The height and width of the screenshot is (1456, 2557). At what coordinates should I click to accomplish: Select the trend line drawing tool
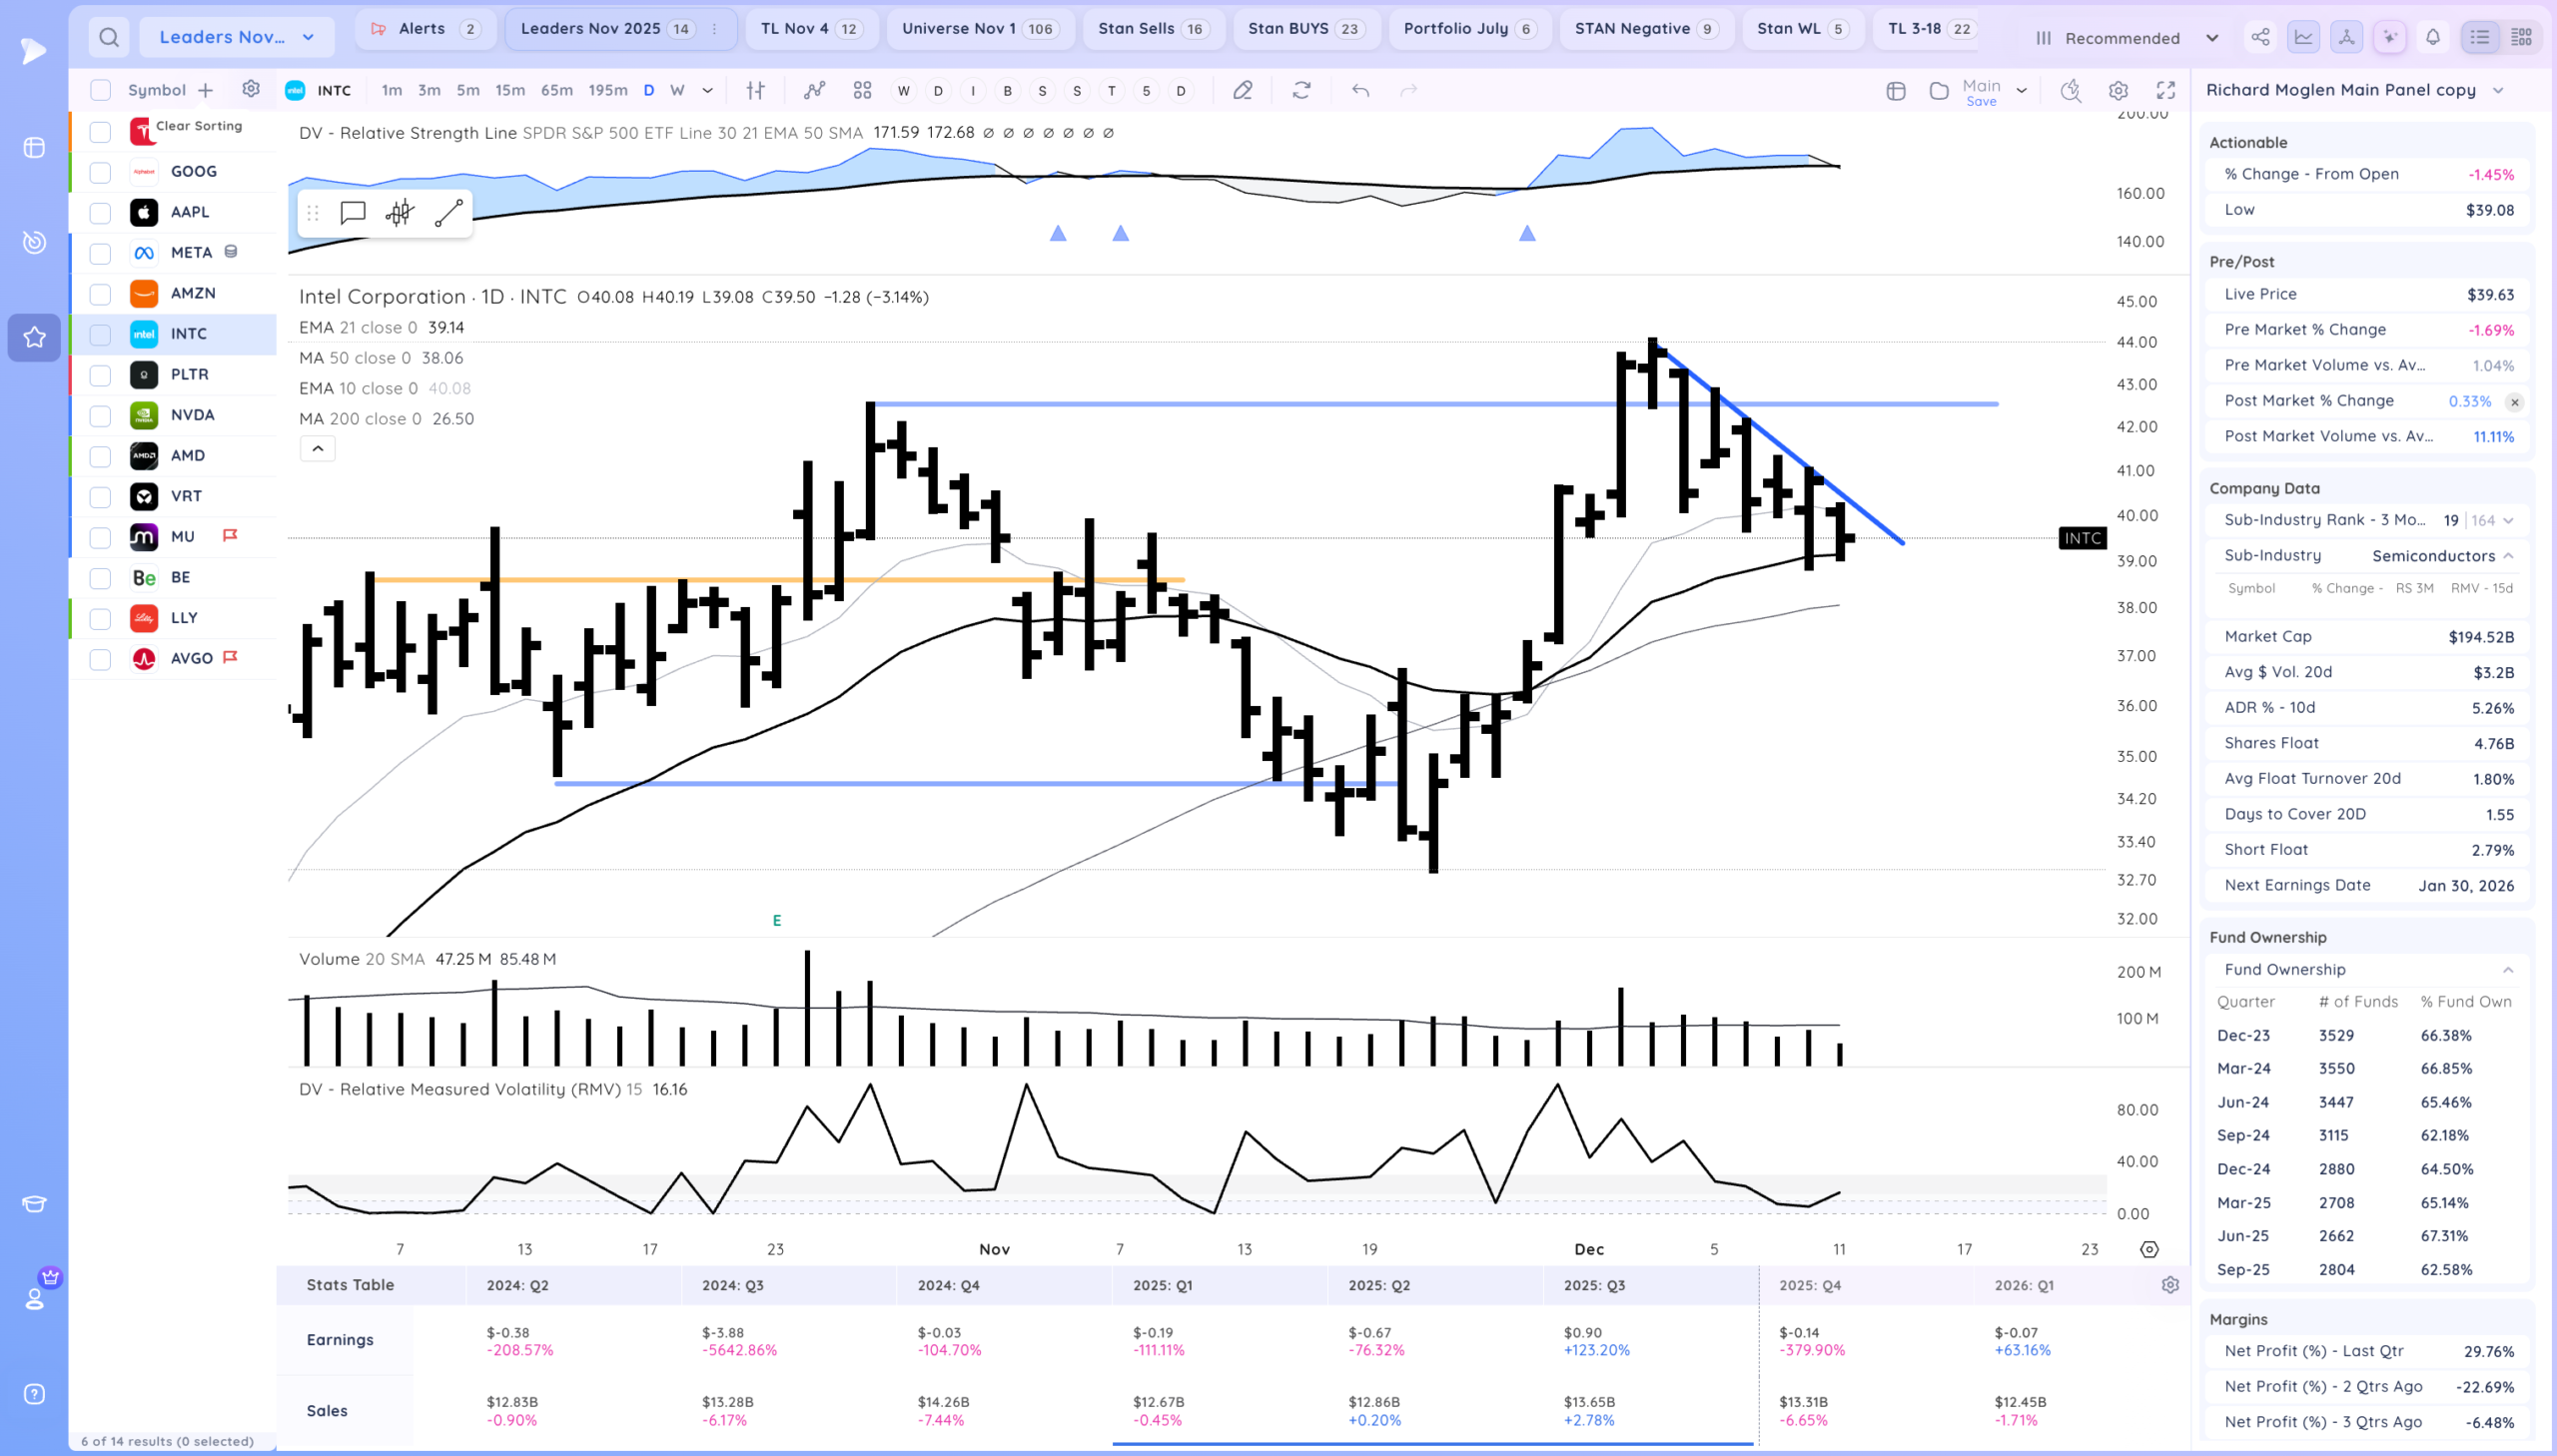coord(449,213)
